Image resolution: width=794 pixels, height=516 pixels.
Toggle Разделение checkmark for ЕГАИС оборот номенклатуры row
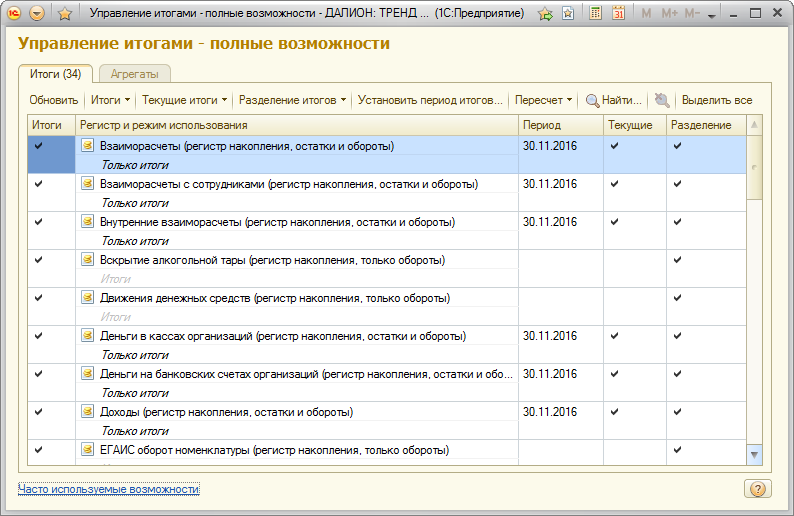tap(678, 450)
